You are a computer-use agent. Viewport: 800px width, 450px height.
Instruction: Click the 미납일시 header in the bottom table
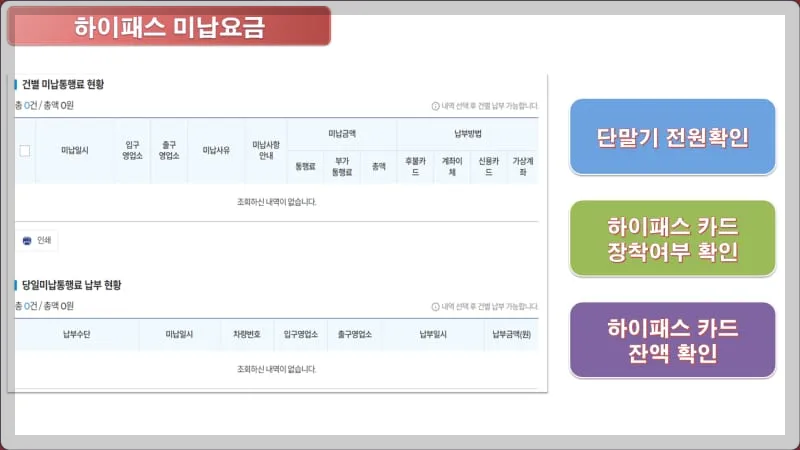(179, 334)
